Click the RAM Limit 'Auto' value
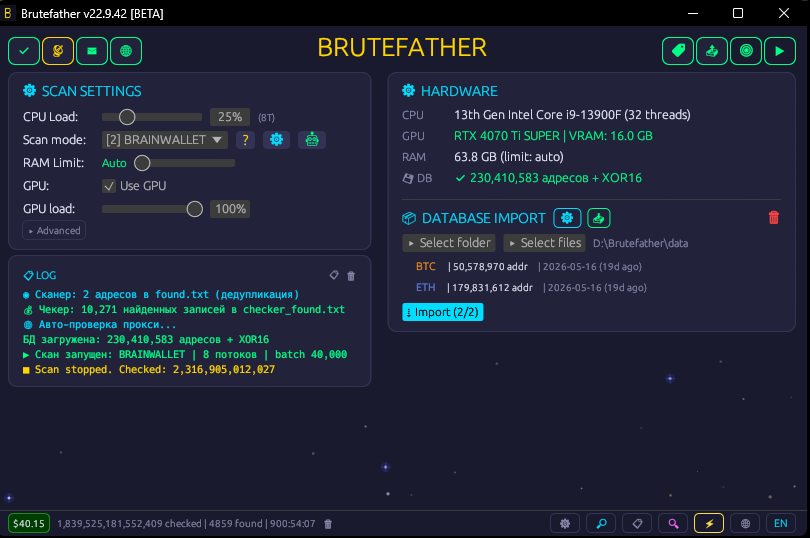 point(114,163)
